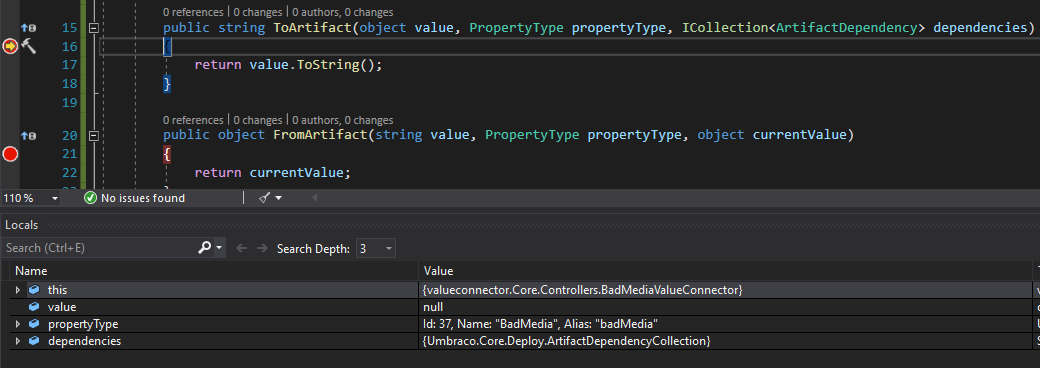Screen dimensions: 1040x368
Task: Click '0 authors, 0 changes' CodeLens above FromArtifact
Action: tap(342, 120)
